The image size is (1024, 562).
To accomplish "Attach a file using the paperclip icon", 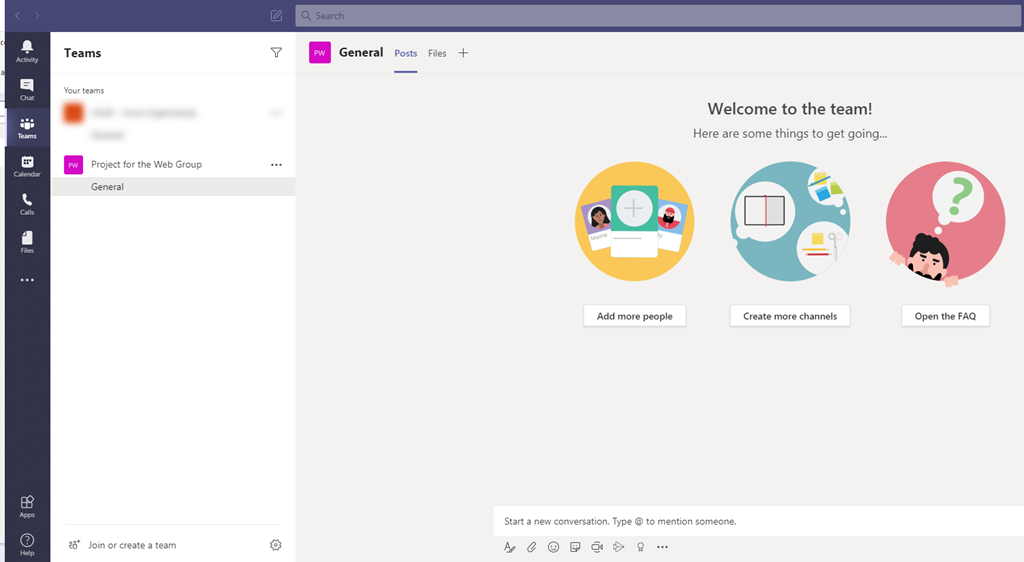I will click(532, 547).
